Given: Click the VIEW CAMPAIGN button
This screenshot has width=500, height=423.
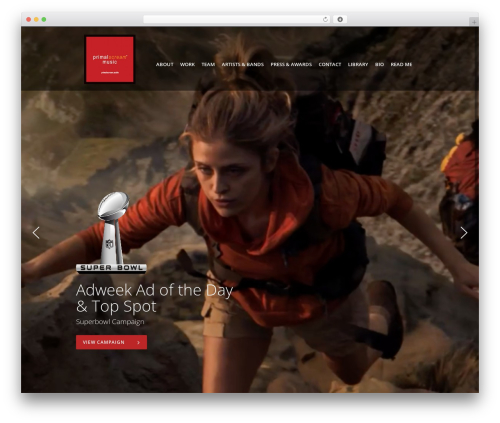Looking at the screenshot, I should (x=111, y=342).
